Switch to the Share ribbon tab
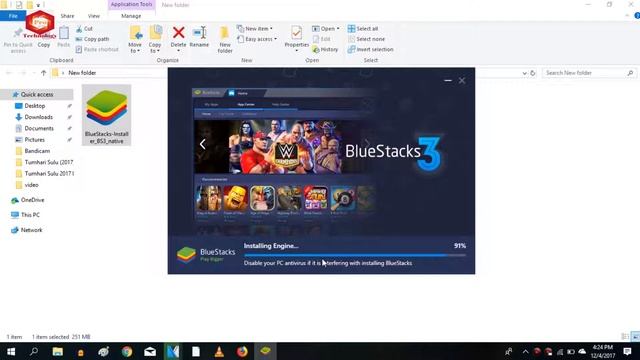The width and height of the screenshot is (640, 360). coord(67,16)
